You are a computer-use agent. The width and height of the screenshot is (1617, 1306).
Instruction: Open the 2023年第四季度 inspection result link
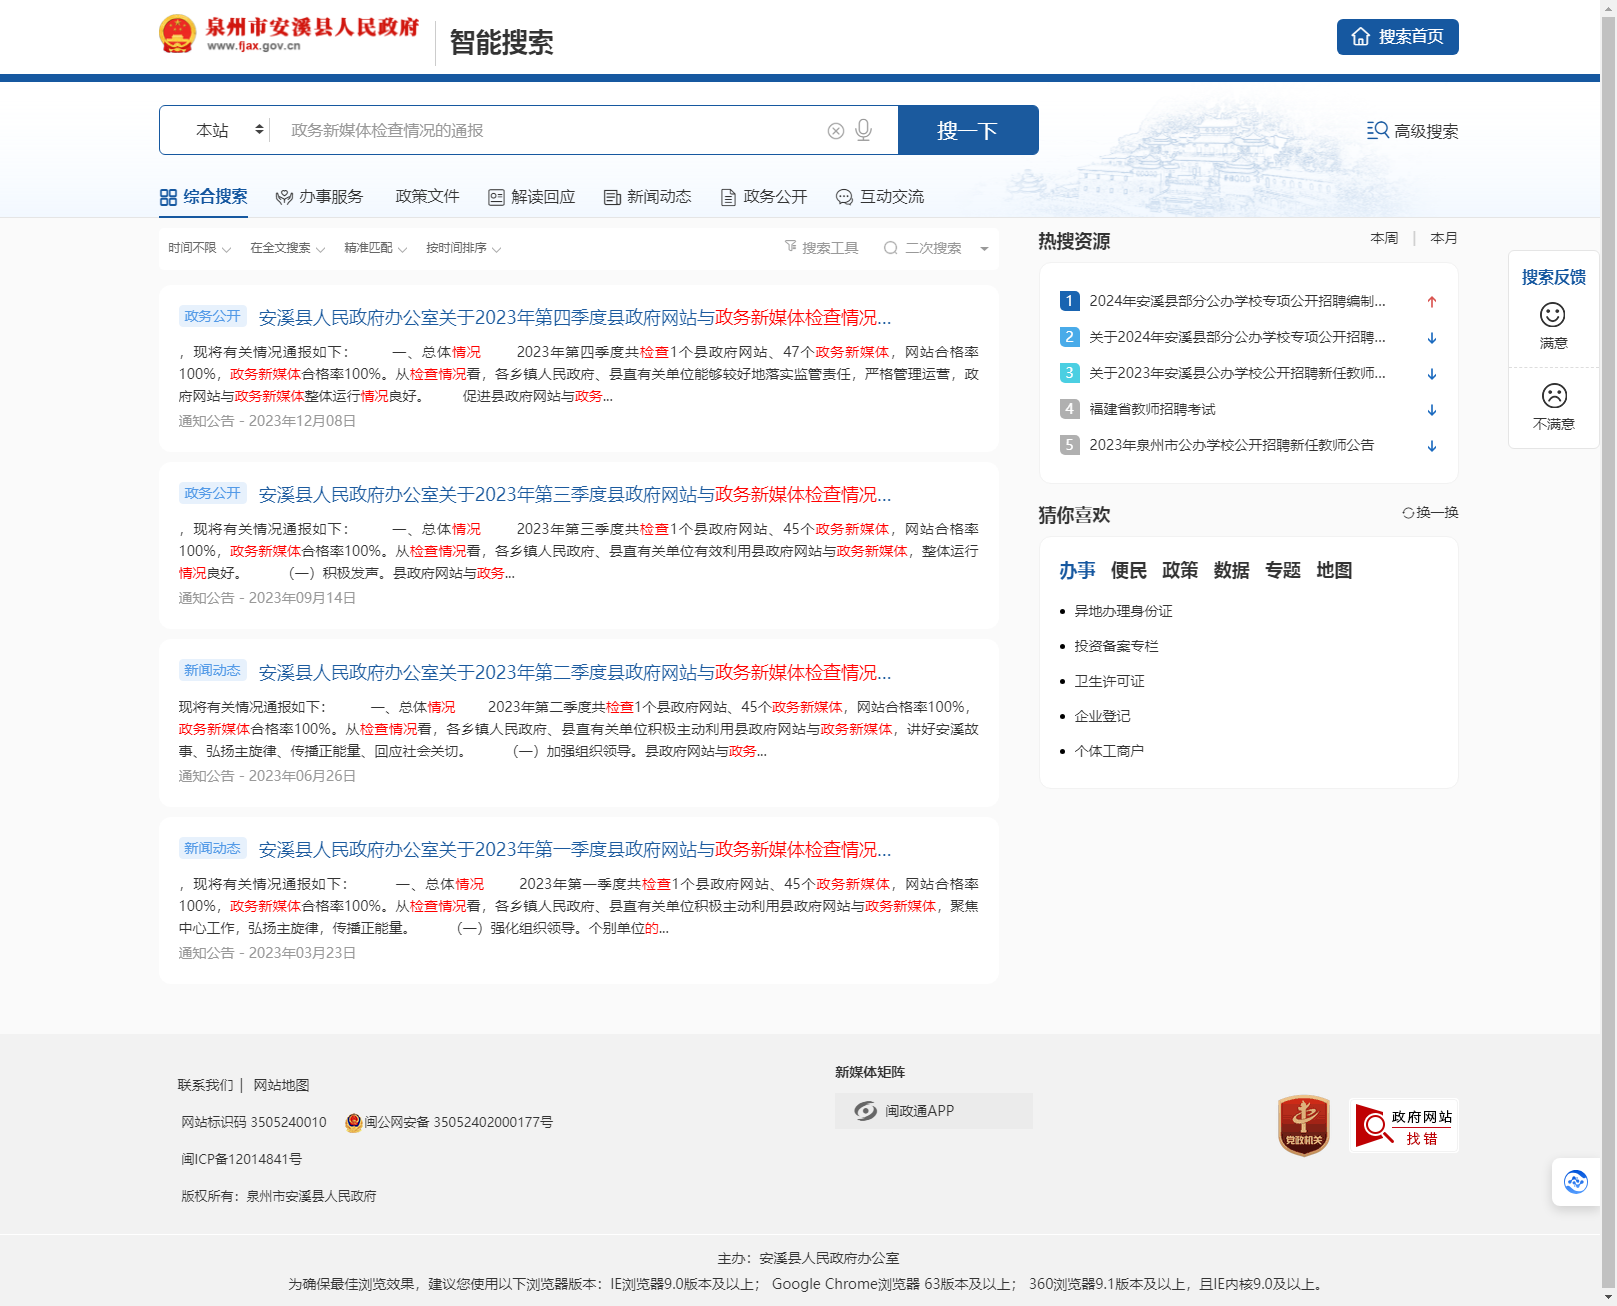[574, 318]
